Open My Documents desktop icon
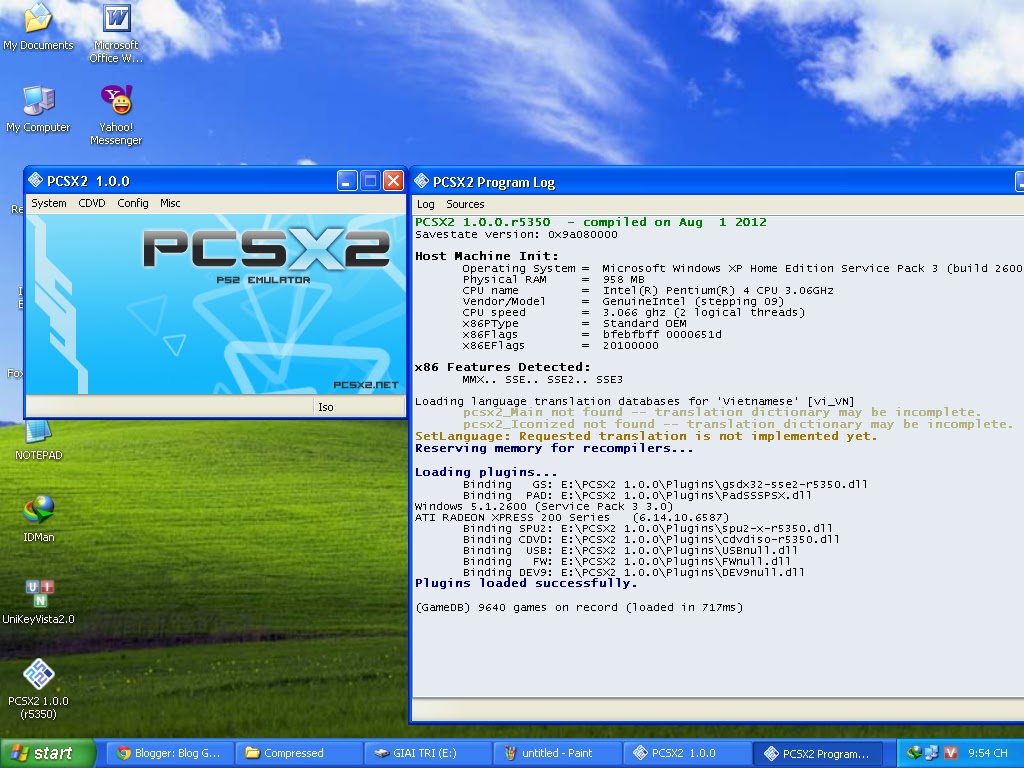The image size is (1024, 768). point(38,27)
